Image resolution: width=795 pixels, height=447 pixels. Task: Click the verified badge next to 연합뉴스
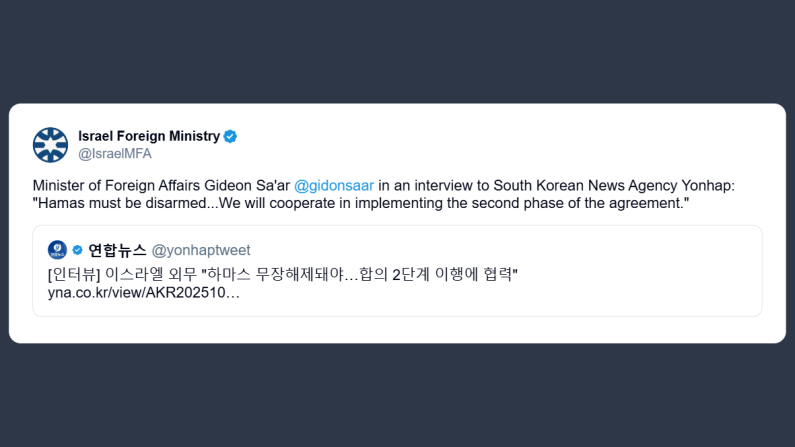pos(77,250)
